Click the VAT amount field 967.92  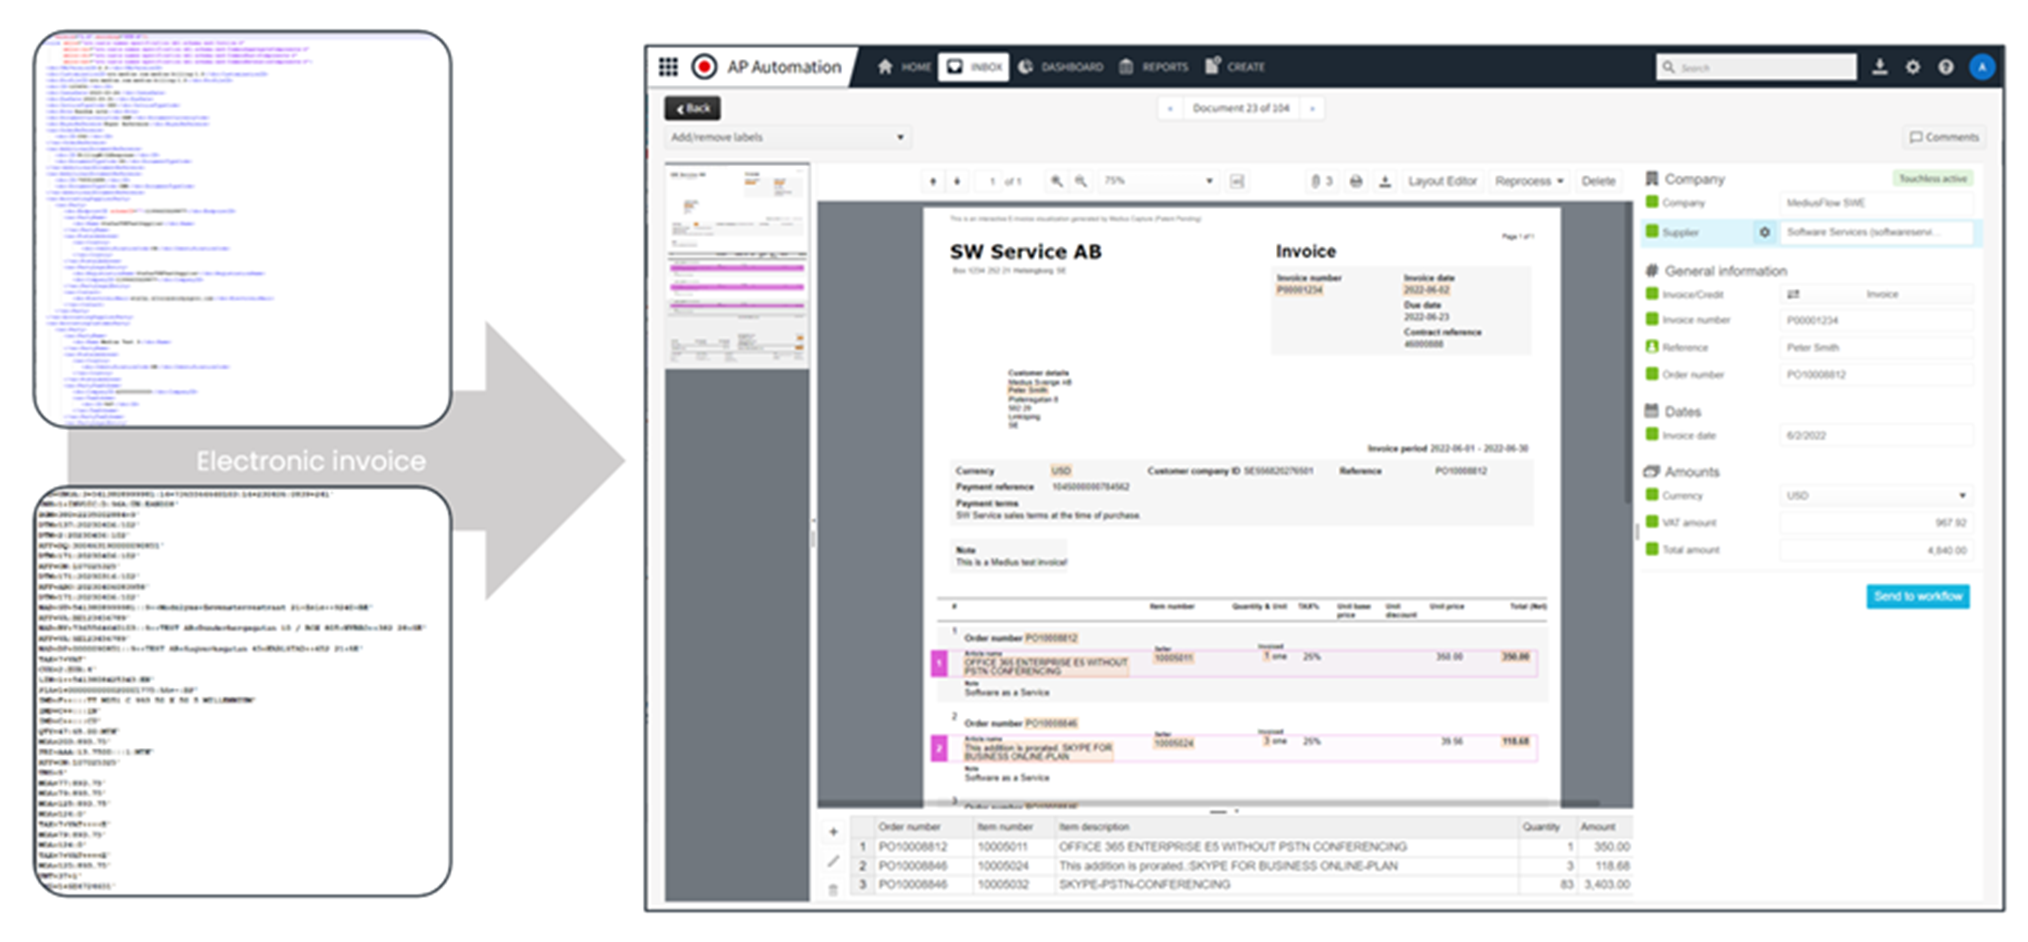pos(1876,522)
